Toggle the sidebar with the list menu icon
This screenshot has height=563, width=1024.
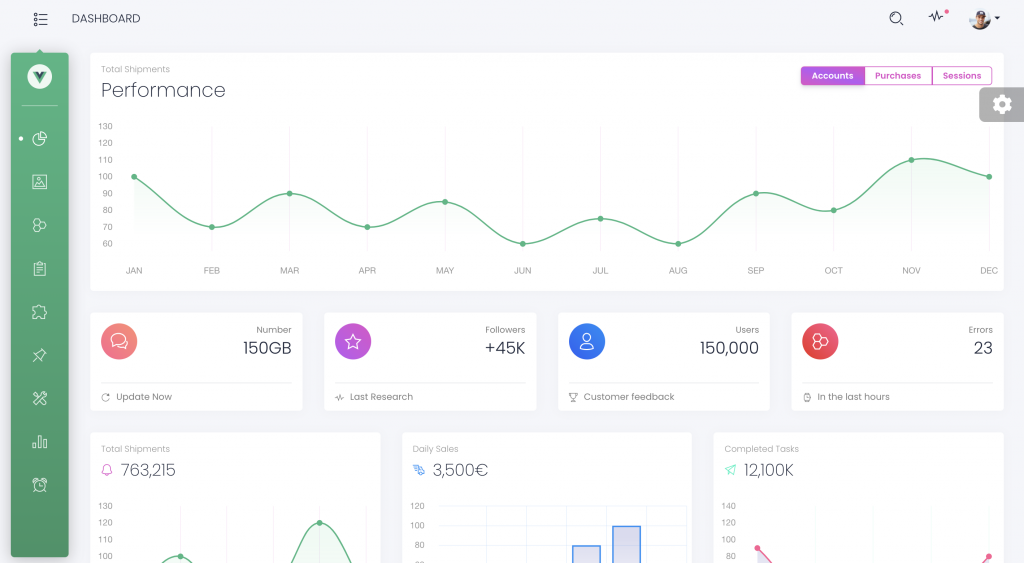coord(40,19)
